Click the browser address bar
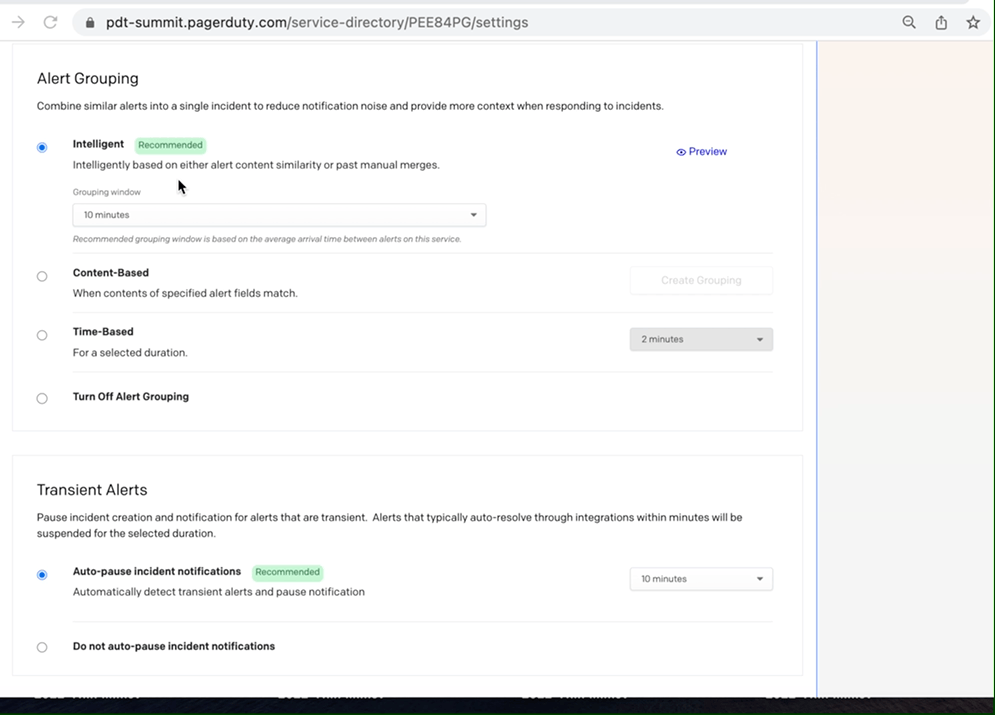The image size is (995, 715). pos(400,21)
